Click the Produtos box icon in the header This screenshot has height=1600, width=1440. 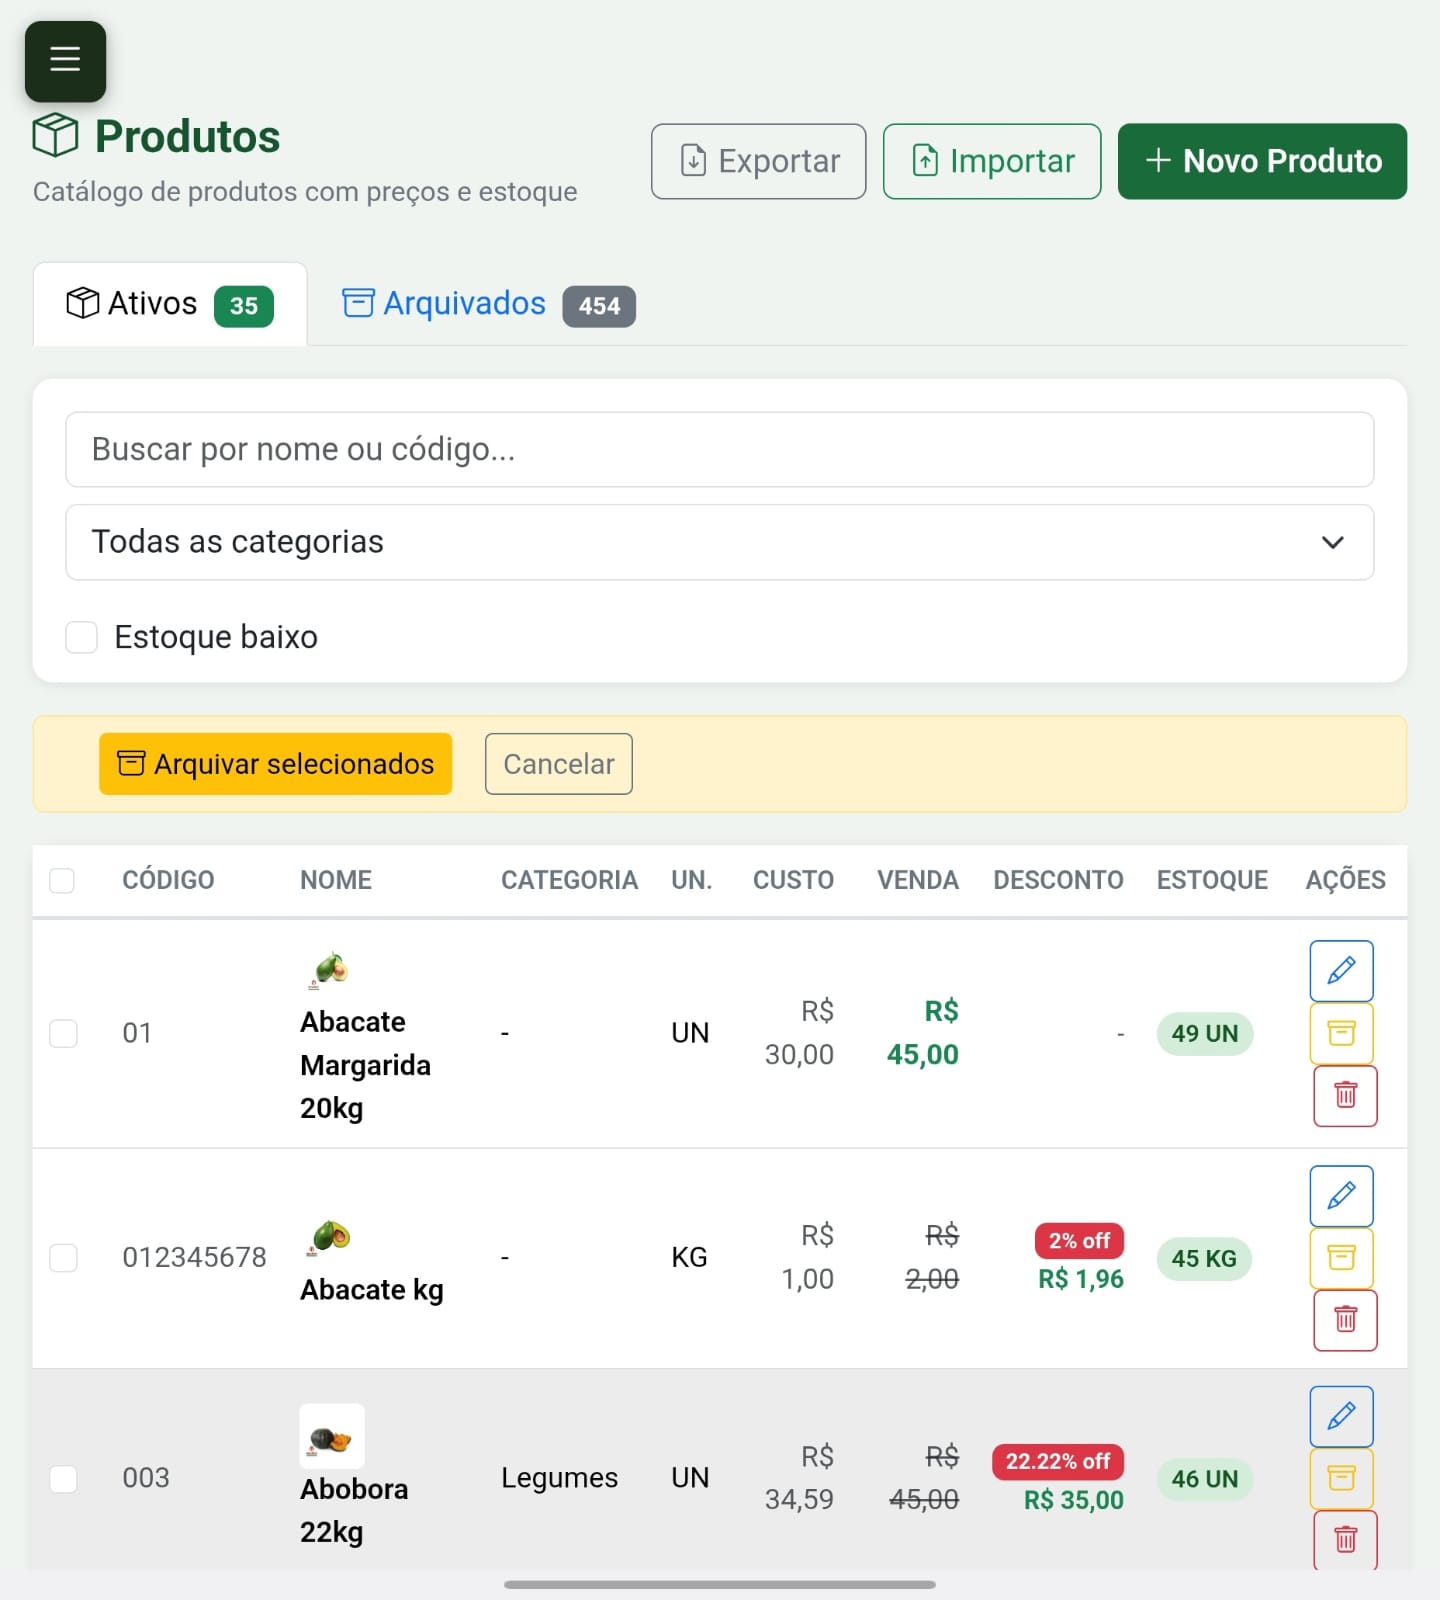(x=55, y=134)
